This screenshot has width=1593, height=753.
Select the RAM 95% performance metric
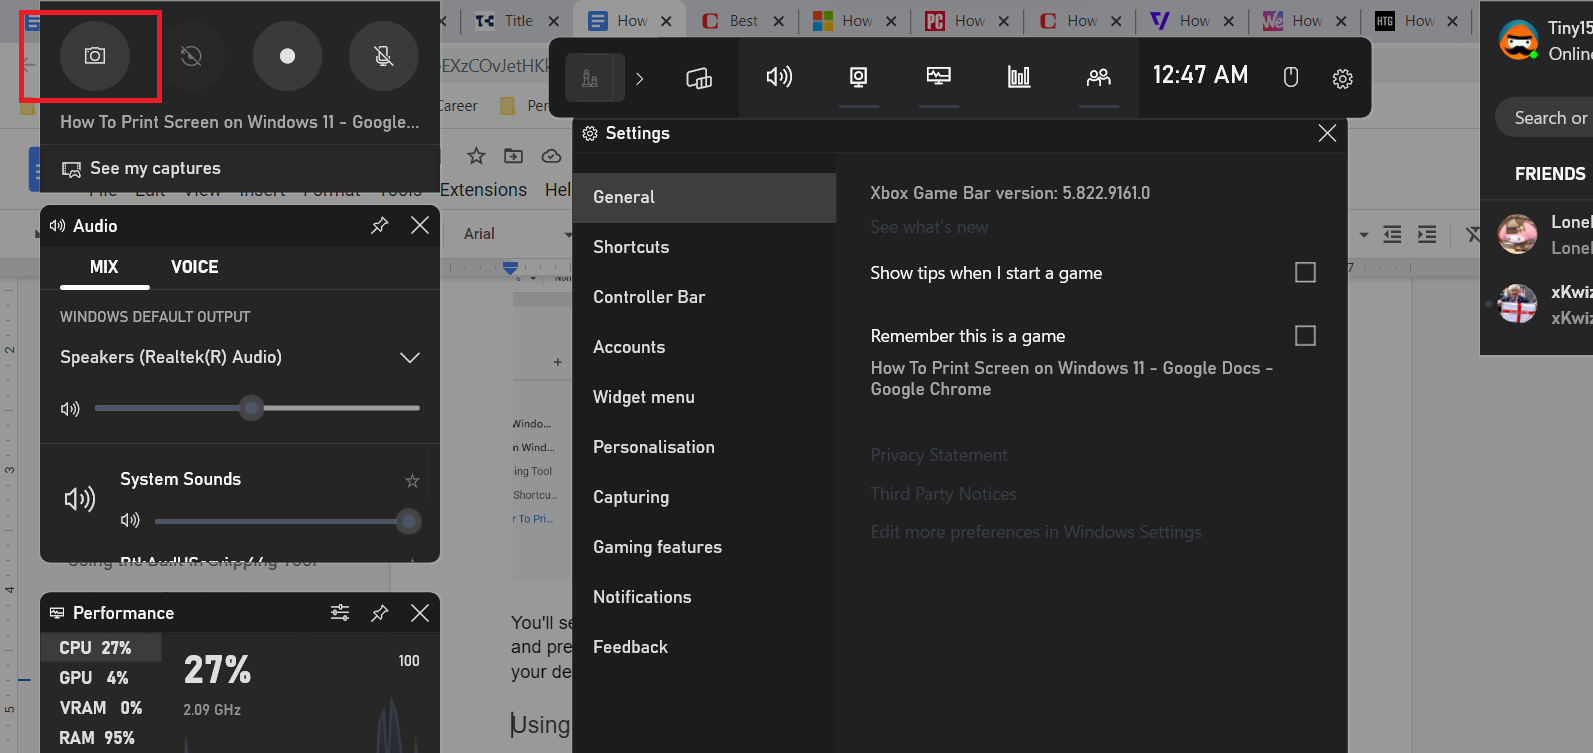coord(101,738)
